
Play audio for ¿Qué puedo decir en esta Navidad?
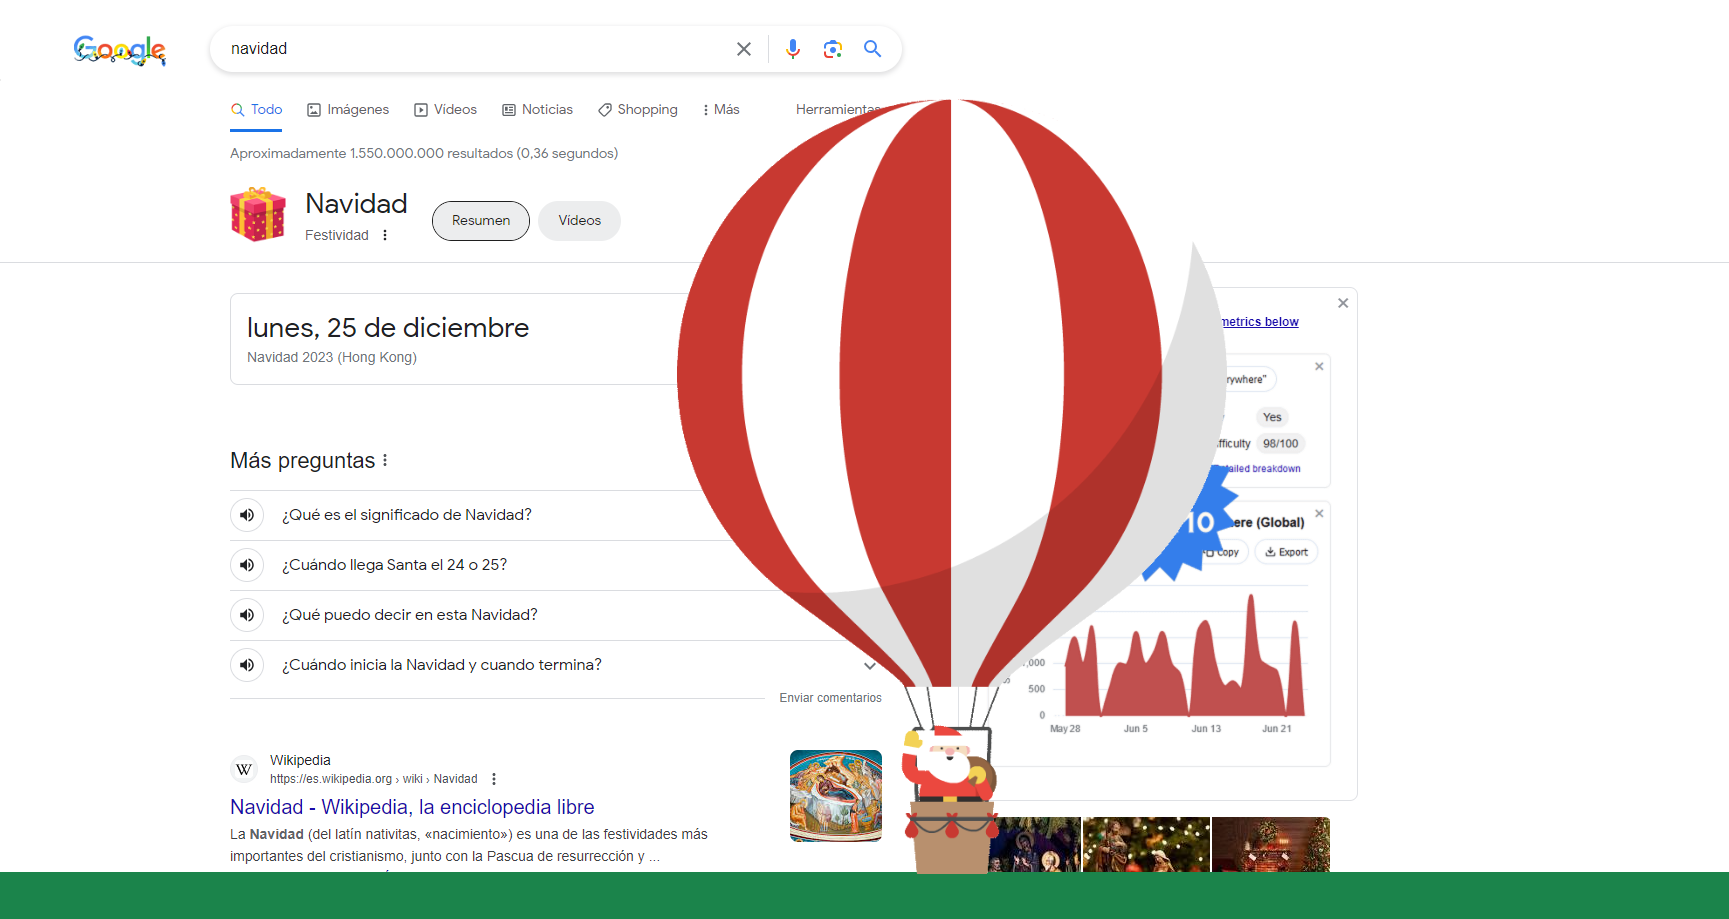[247, 615]
